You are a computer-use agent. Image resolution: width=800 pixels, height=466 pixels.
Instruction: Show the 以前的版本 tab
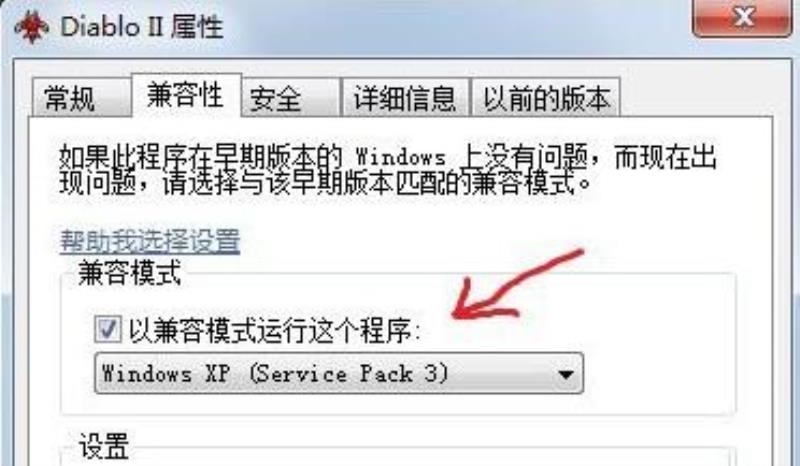(x=546, y=97)
